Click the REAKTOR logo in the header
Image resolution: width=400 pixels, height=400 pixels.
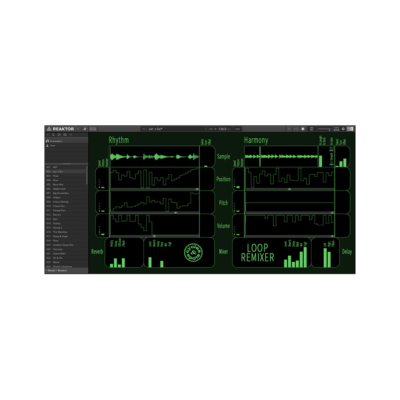point(60,129)
